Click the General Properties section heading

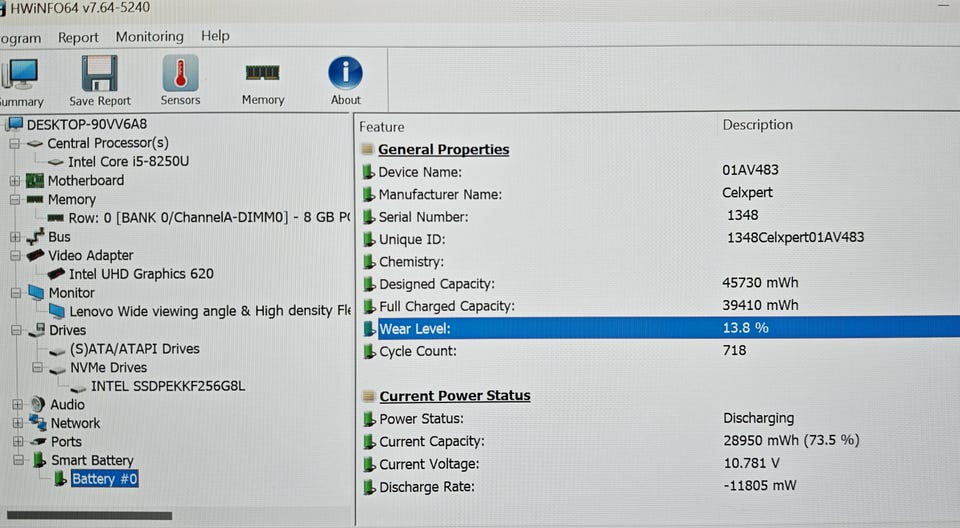(x=443, y=149)
